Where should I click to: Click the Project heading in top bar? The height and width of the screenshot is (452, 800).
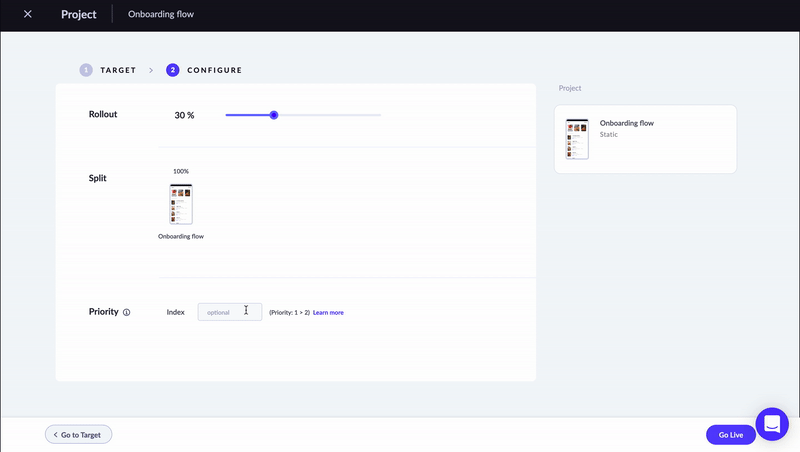tap(79, 15)
